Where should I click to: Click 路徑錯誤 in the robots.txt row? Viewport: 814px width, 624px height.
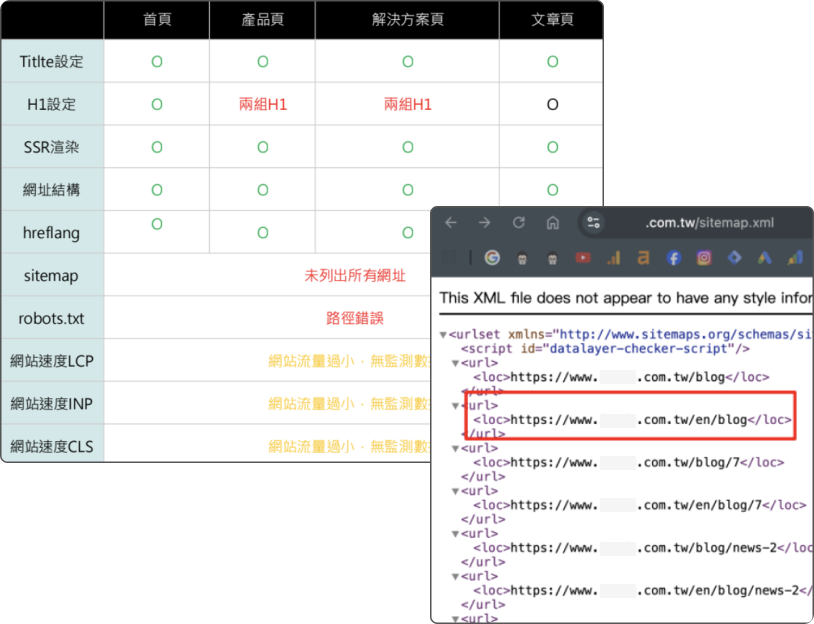[355, 318]
